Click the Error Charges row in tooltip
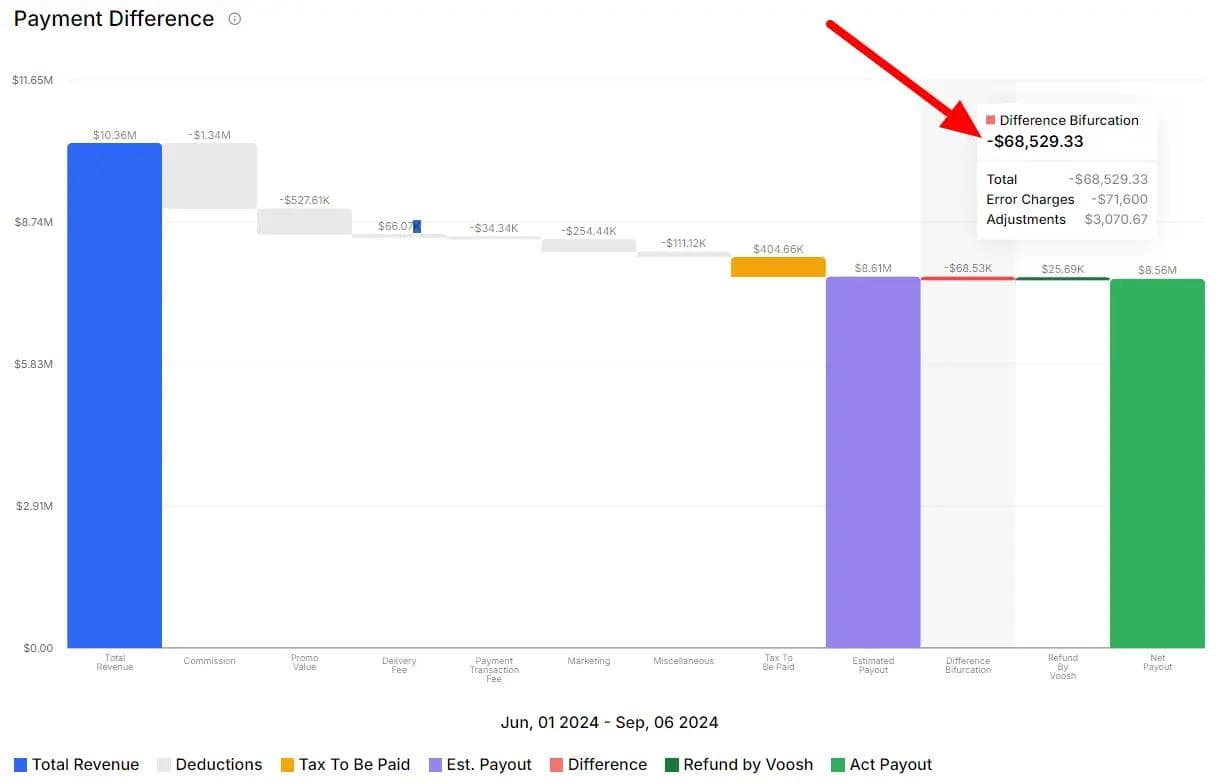The image size is (1218, 784). click(1066, 199)
